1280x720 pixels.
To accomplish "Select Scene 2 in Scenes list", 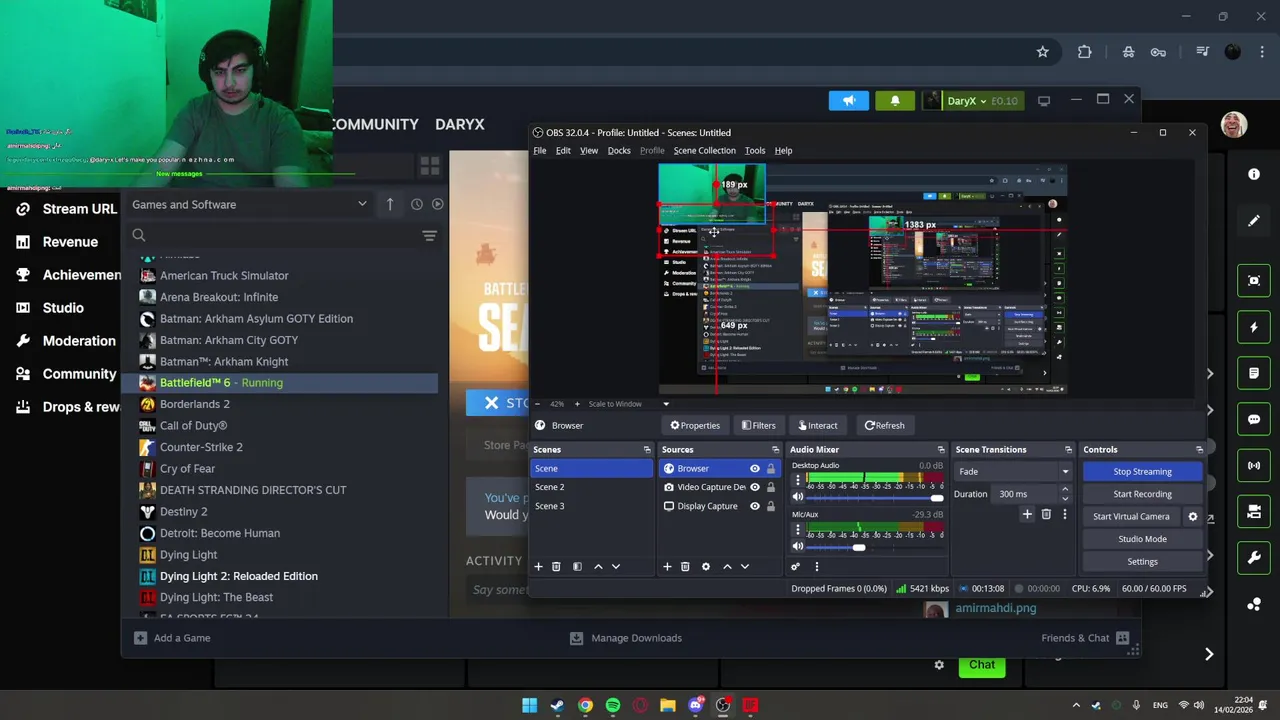I will click(591, 487).
